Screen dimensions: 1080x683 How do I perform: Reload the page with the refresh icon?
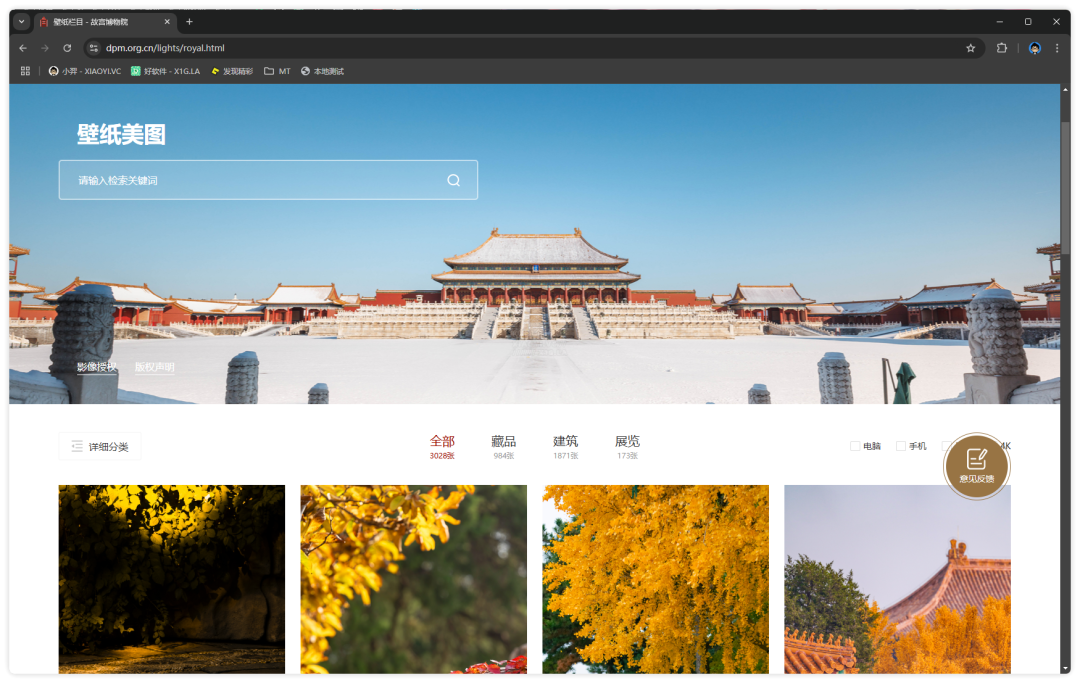click(x=67, y=48)
